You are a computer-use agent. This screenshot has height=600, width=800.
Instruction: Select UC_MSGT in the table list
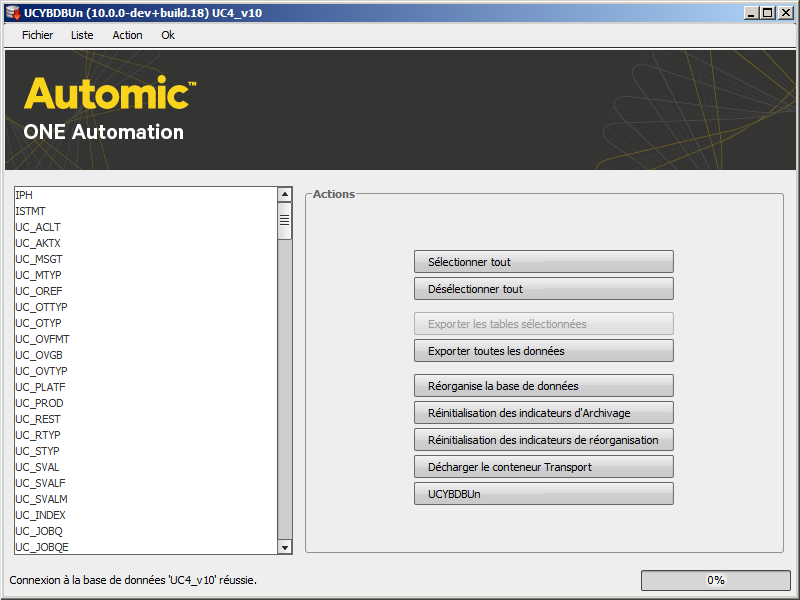[146, 259]
